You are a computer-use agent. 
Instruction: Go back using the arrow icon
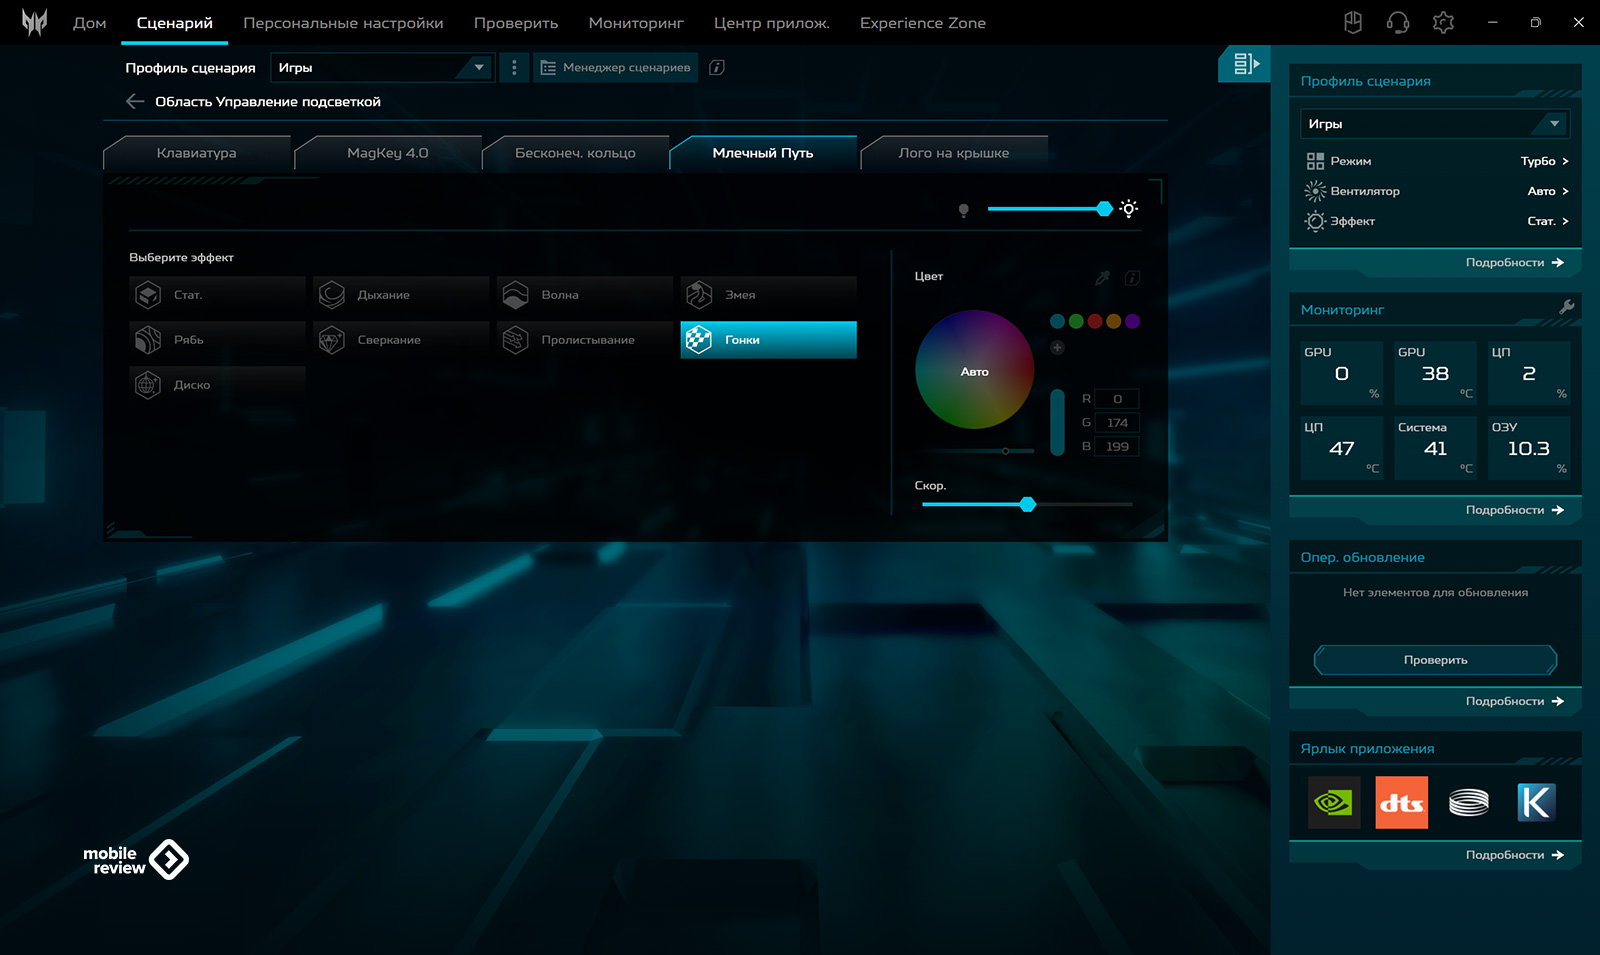tap(135, 102)
